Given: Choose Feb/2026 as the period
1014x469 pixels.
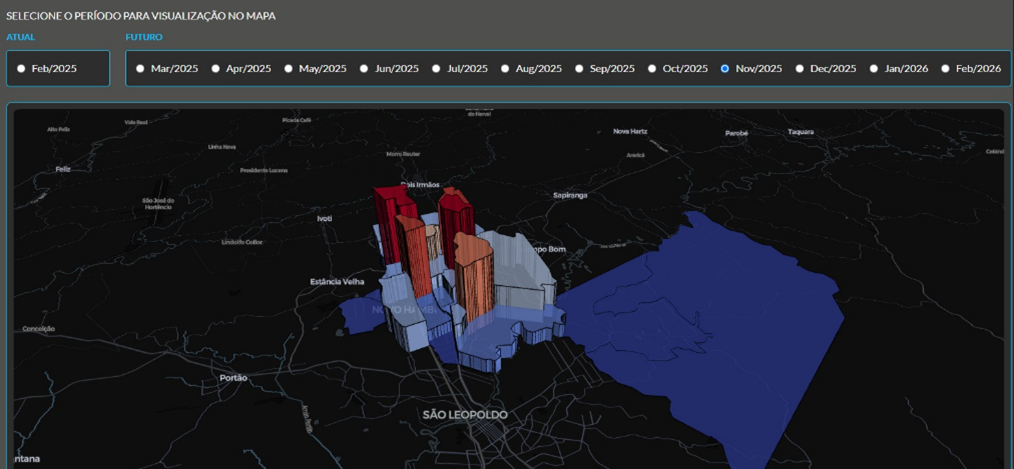Looking at the screenshot, I should coord(946,69).
